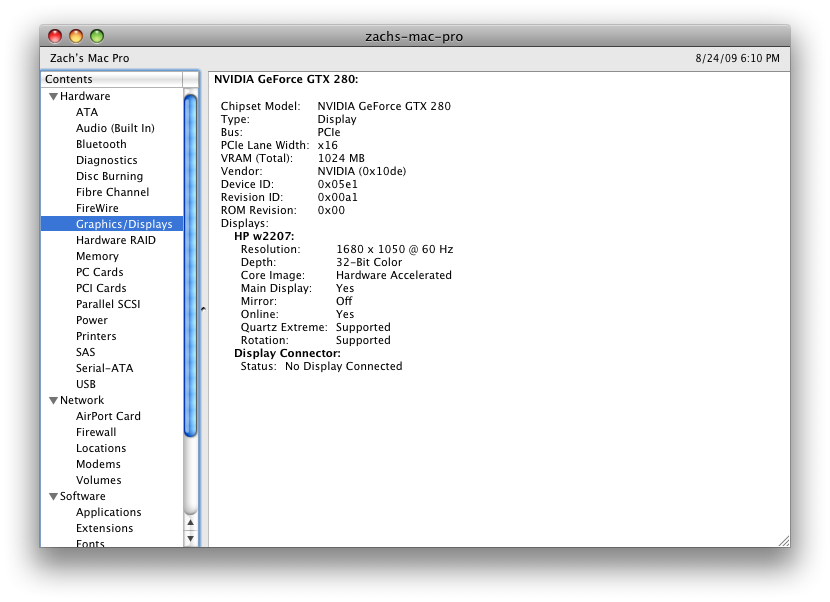Viewport: 830px width, 602px height.
Task: Collapse the Software disclosure triangle
Action: click(x=53, y=497)
